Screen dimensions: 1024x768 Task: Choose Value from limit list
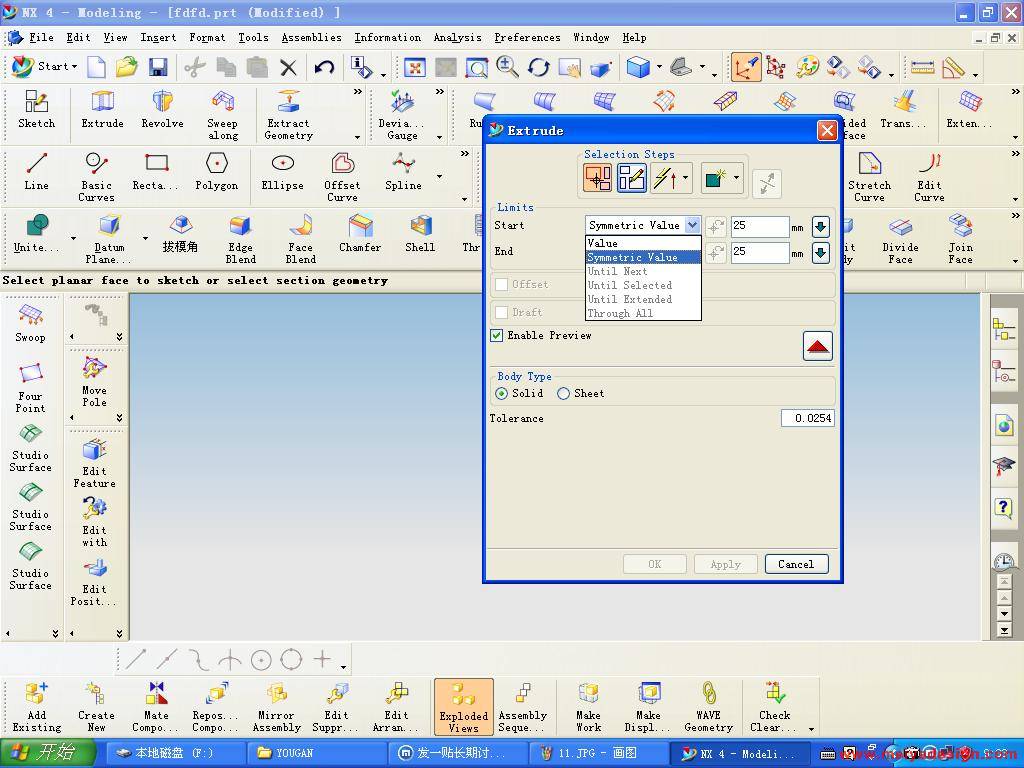tap(643, 243)
